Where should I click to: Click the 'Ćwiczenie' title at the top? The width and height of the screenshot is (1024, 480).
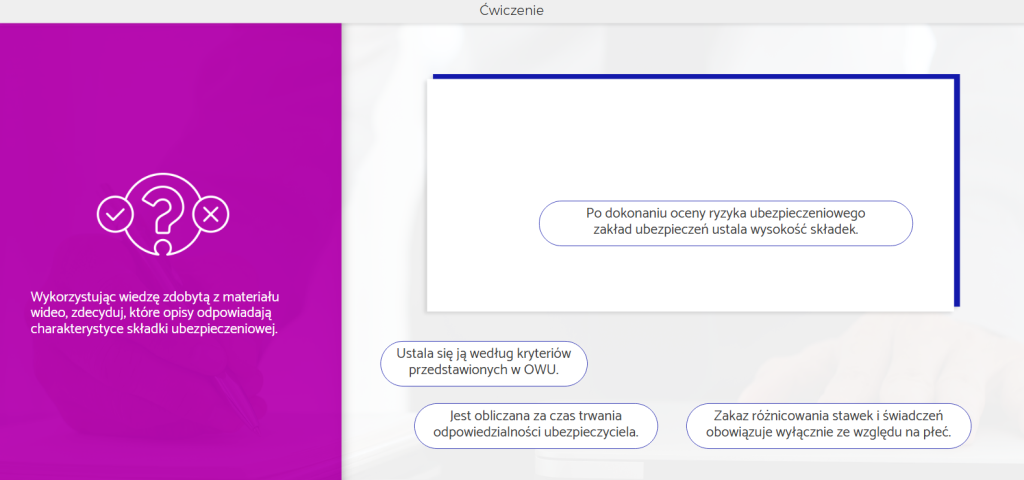(x=512, y=11)
